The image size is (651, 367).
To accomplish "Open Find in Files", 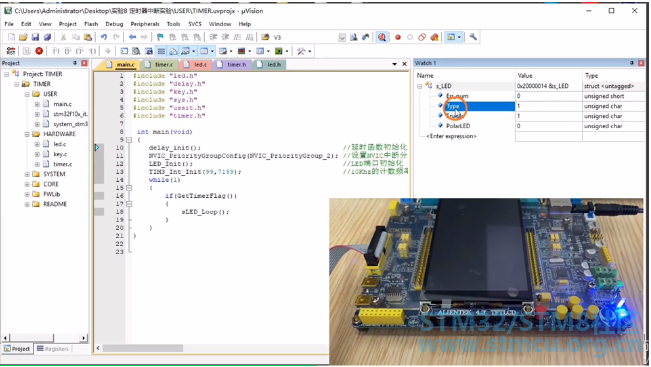I will 265,37.
